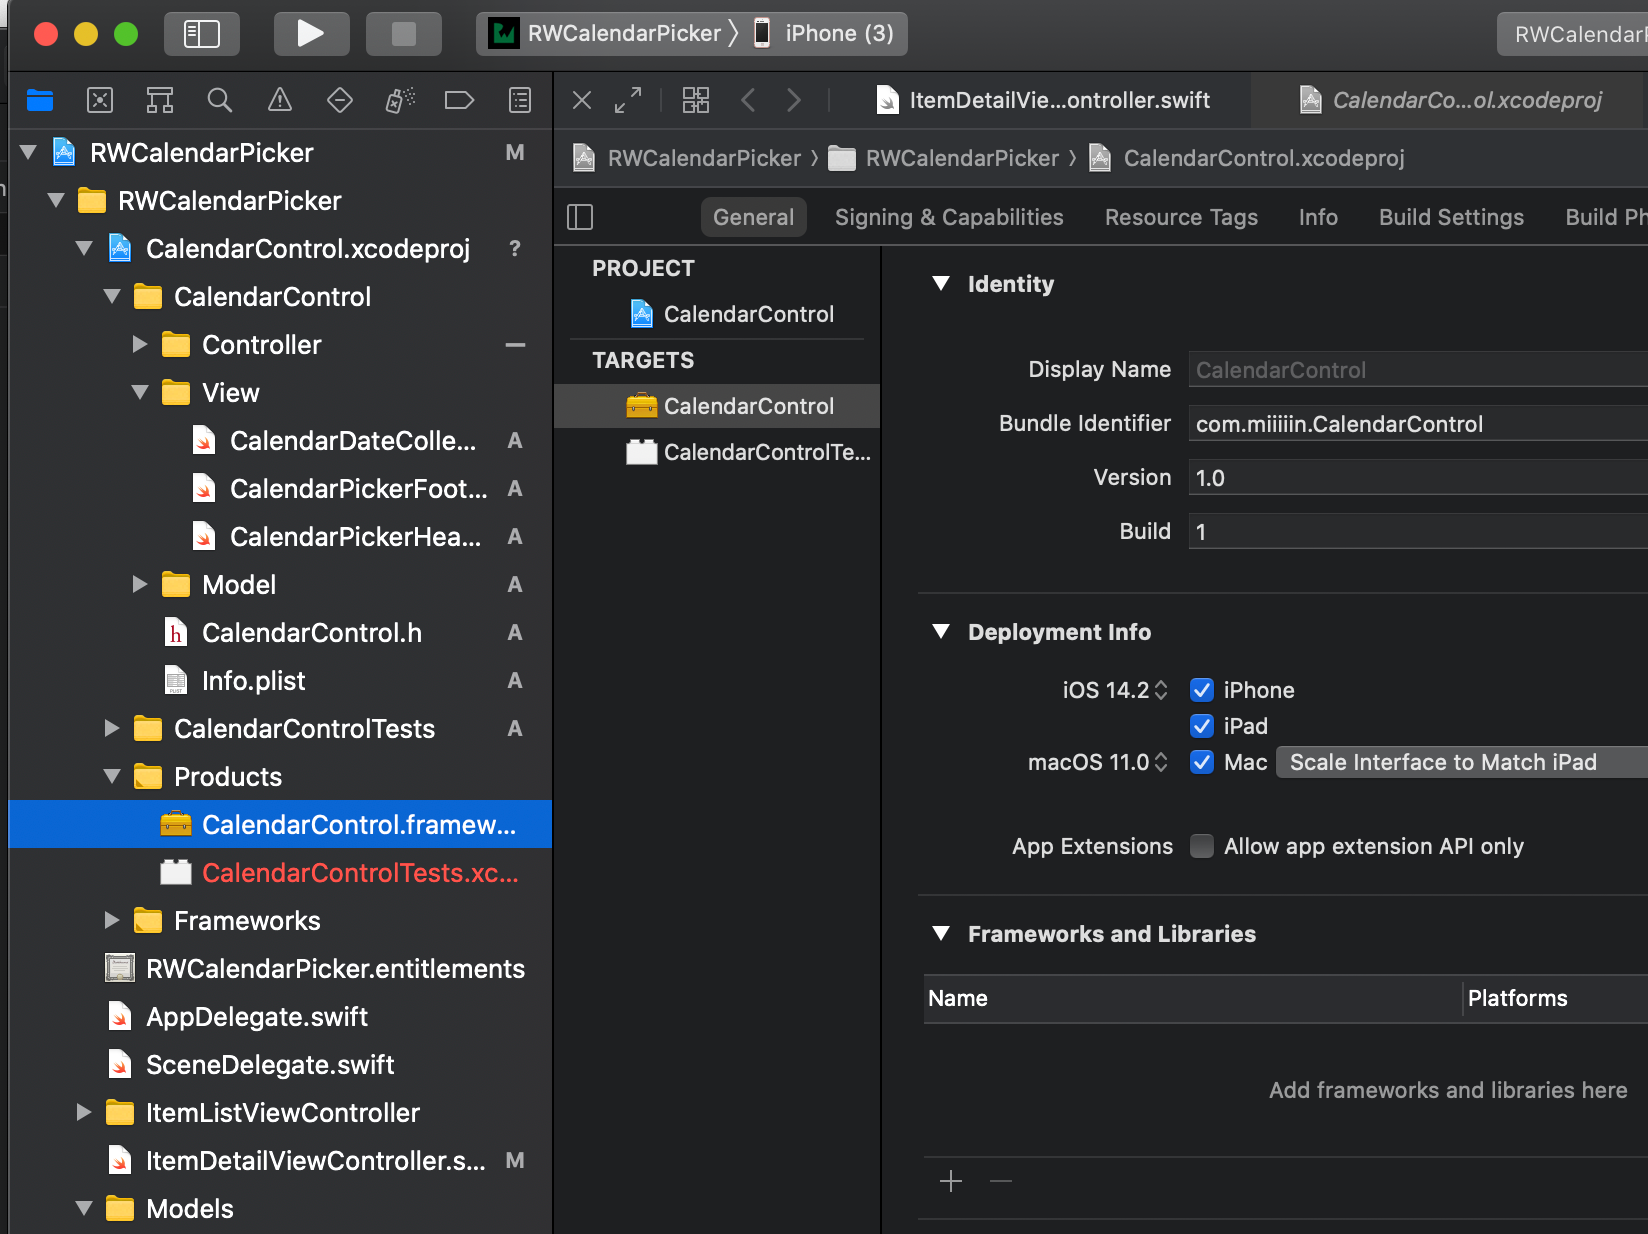The height and width of the screenshot is (1234, 1648).
Task: Edit the Build number field
Action: click(x=1418, y=532)
